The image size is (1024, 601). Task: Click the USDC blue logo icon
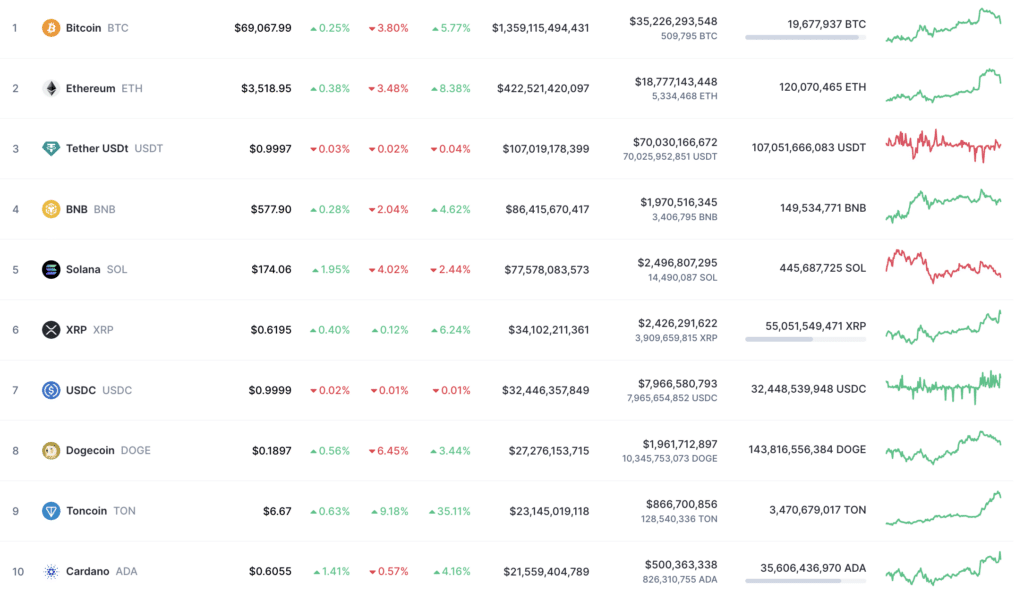51,390
